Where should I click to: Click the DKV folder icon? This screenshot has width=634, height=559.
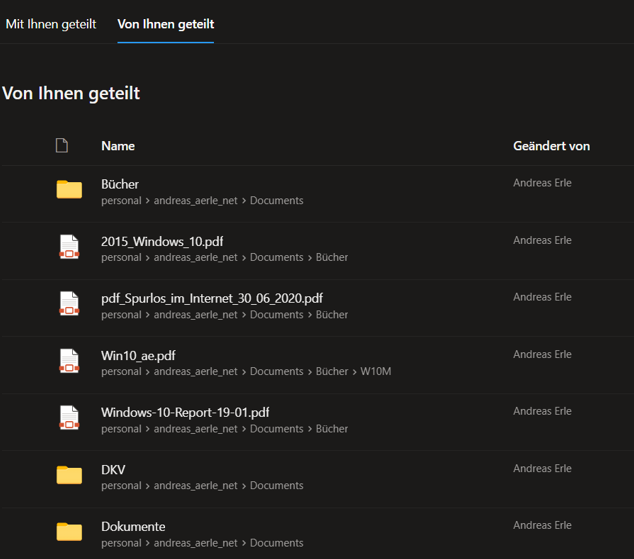point(69,475)
